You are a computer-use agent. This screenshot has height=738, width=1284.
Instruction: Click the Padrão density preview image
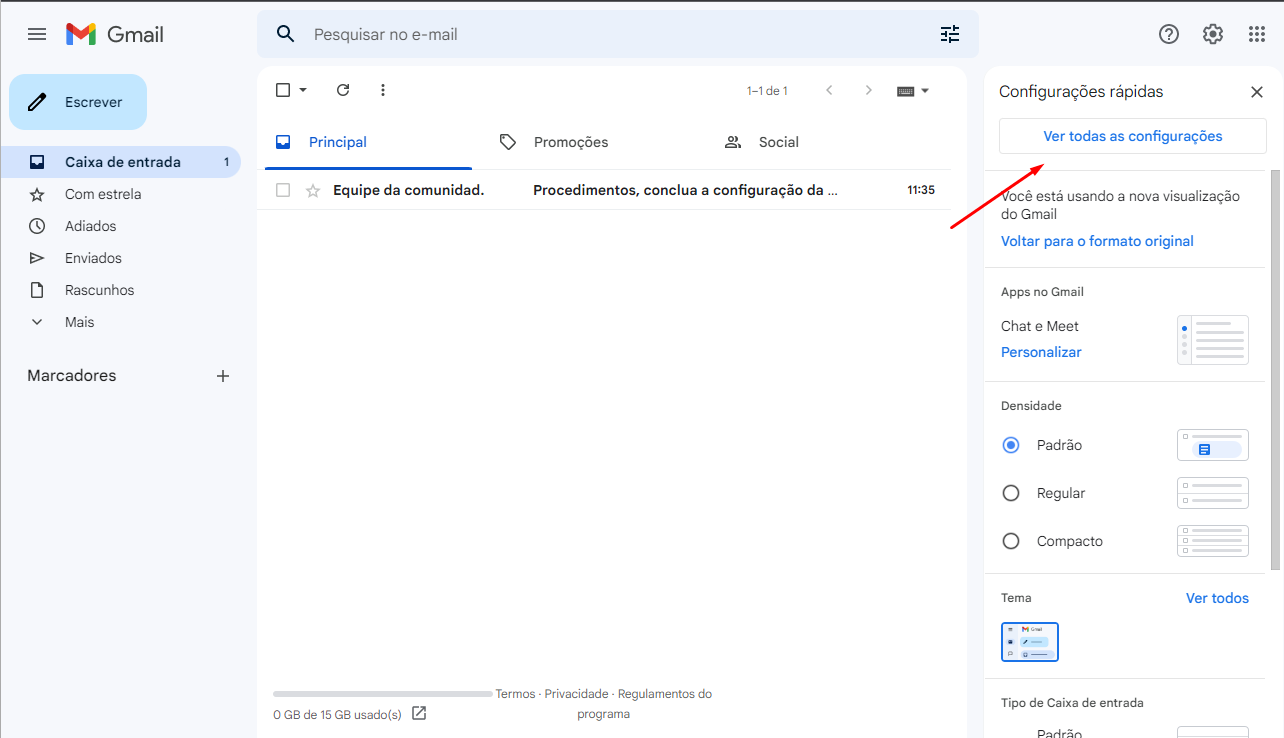coord(1213,445)
